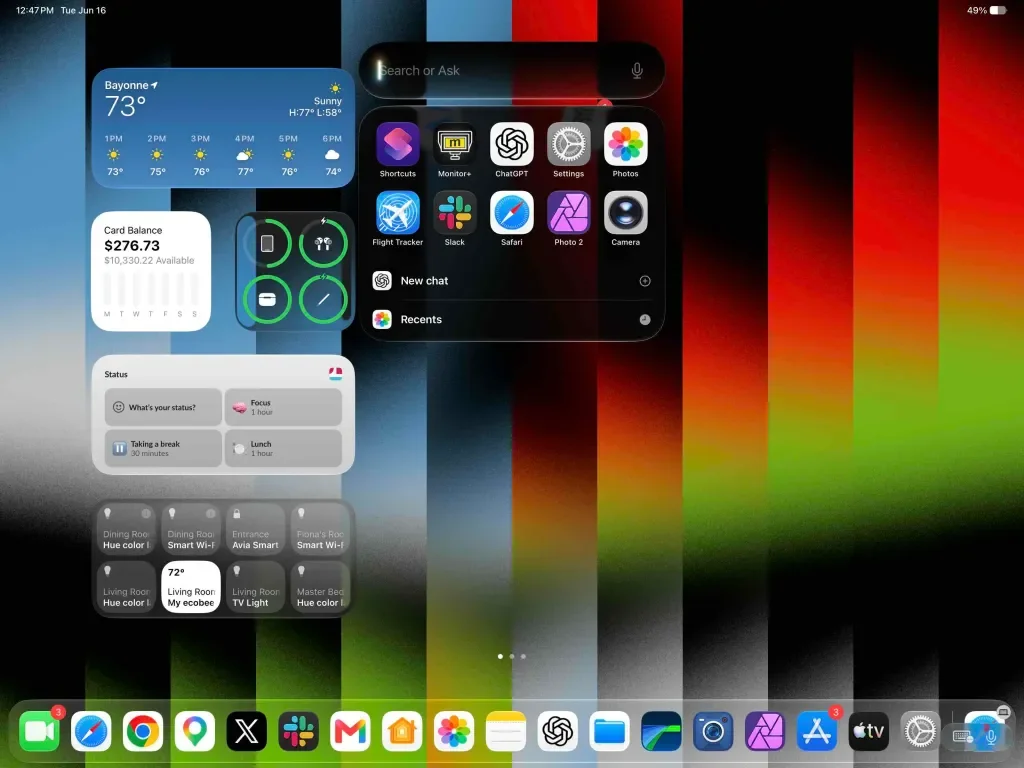Open Settings from the Spotlight suggestions grid

click(568, 144)
